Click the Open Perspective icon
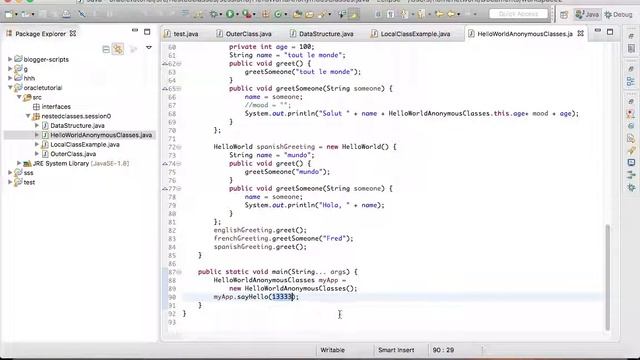Image resolution: width=640 pixels, height=360 pixels. (564, 15)
